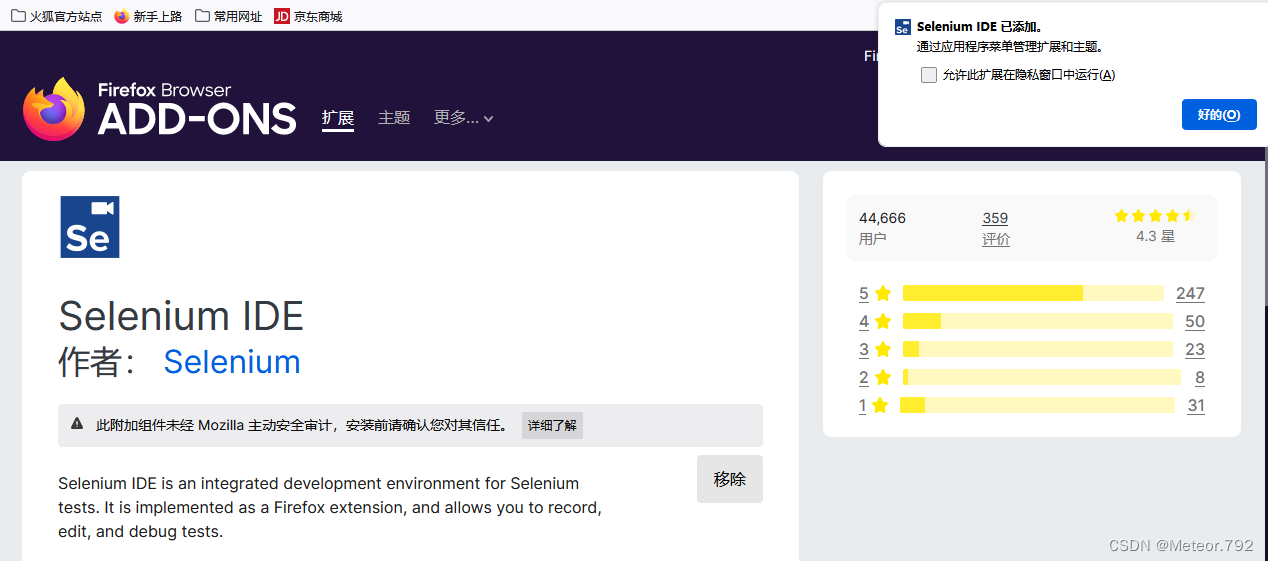Switch to the 扩展 tab
The image size is (1268, 561).
338,118
